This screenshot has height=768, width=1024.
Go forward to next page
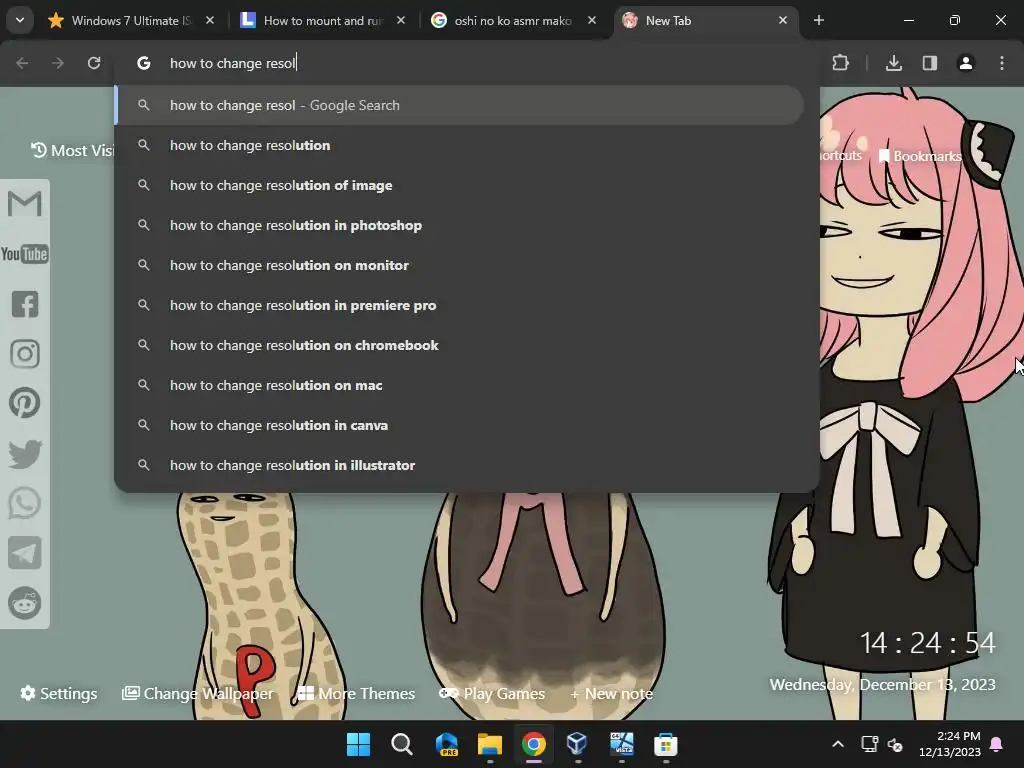(x=58, y=63)
